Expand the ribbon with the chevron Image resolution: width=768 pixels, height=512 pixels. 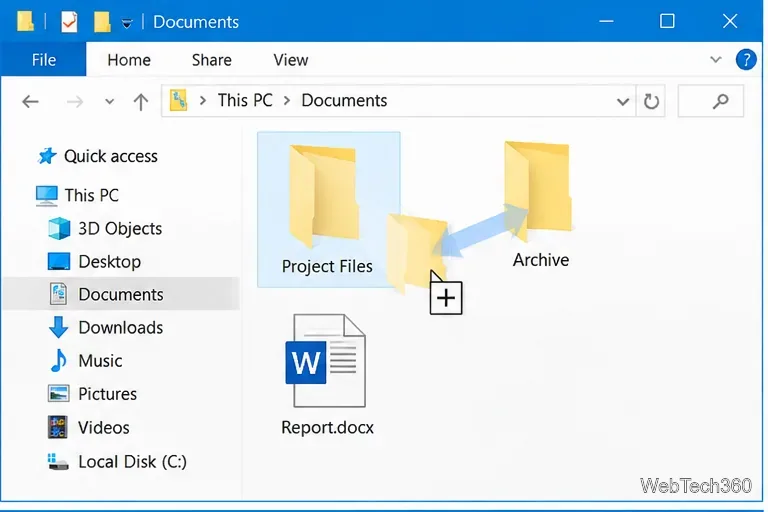tap(716, 60)
